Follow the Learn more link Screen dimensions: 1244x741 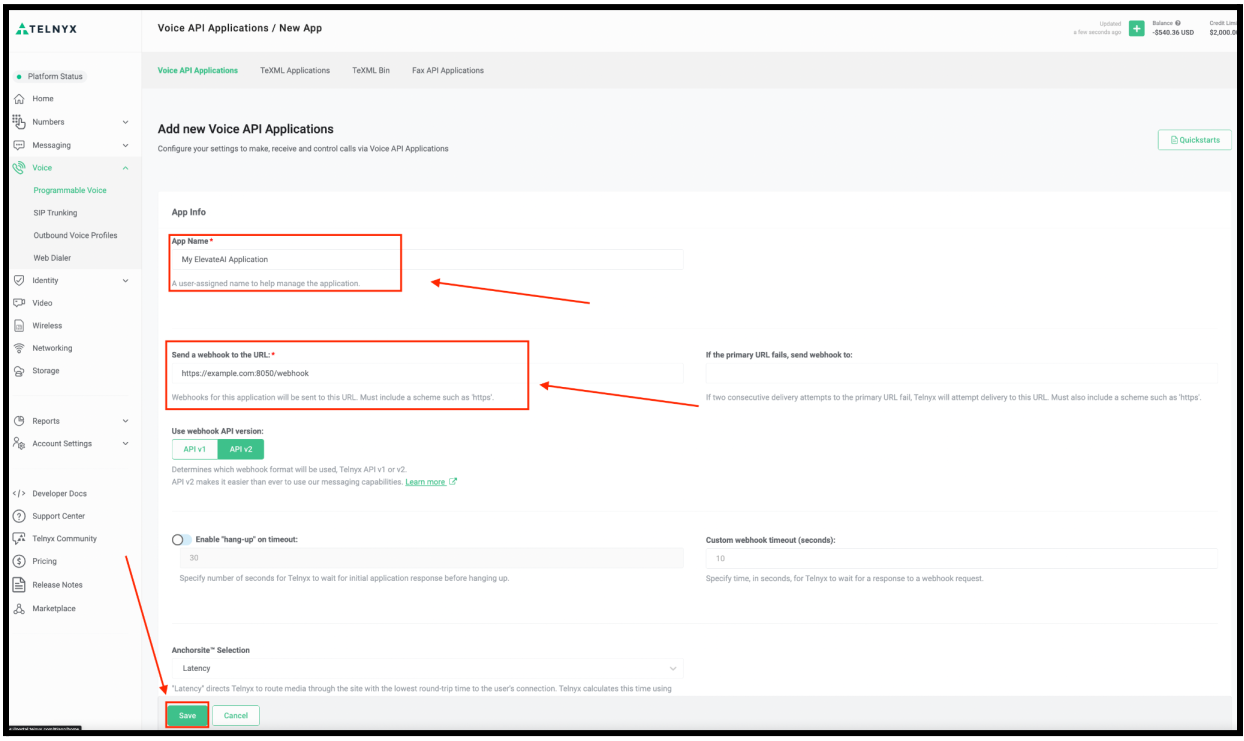tap(425, 482)
